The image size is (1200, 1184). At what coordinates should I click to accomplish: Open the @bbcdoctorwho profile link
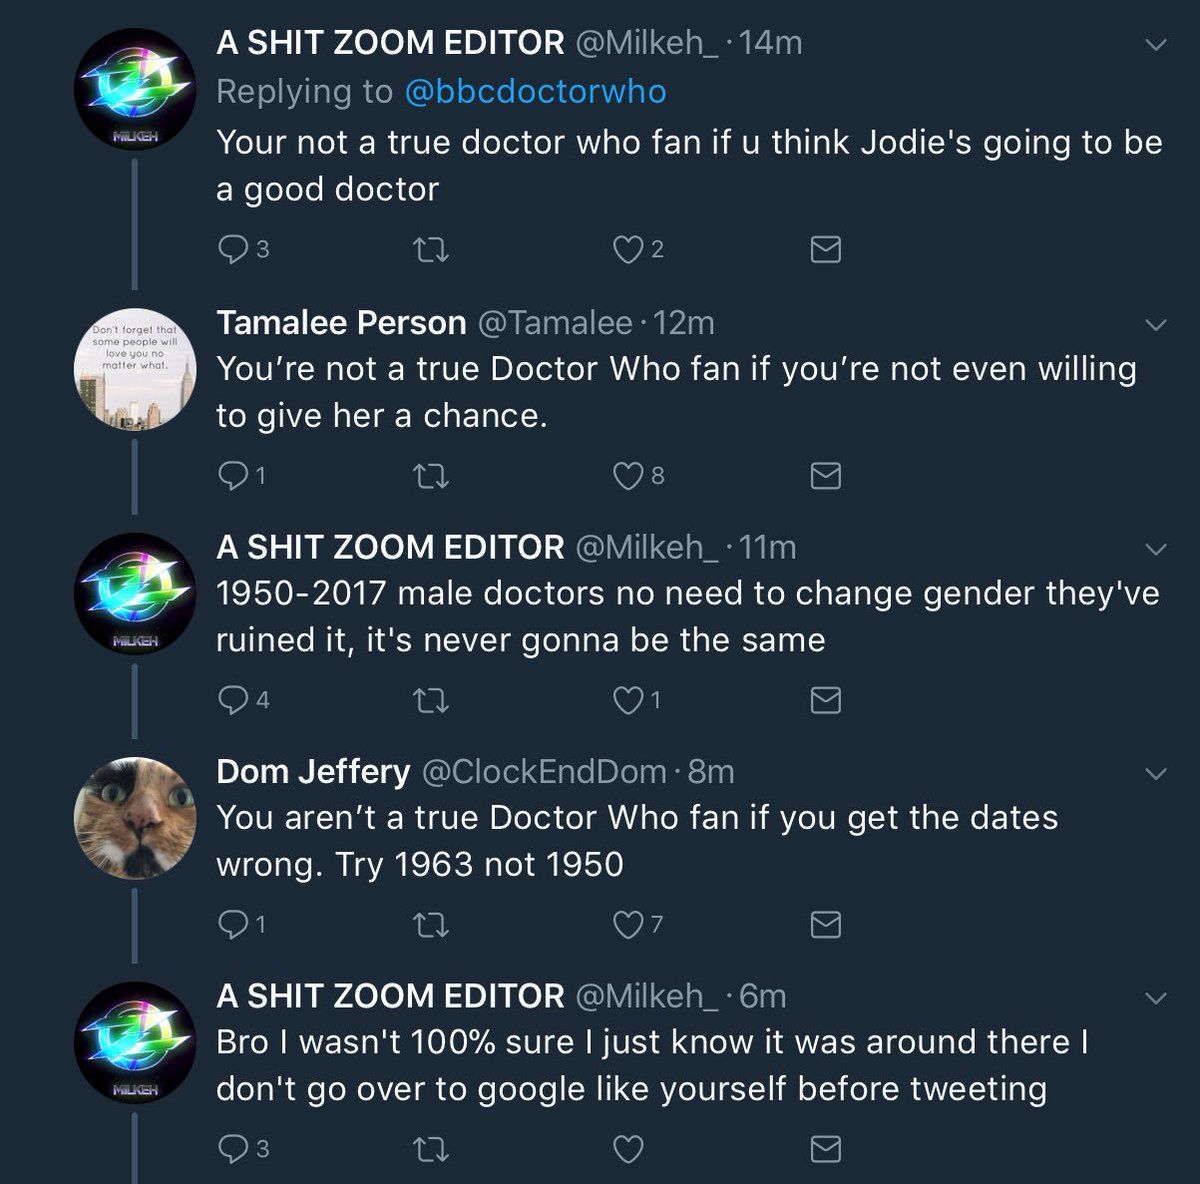coord(535,92)
